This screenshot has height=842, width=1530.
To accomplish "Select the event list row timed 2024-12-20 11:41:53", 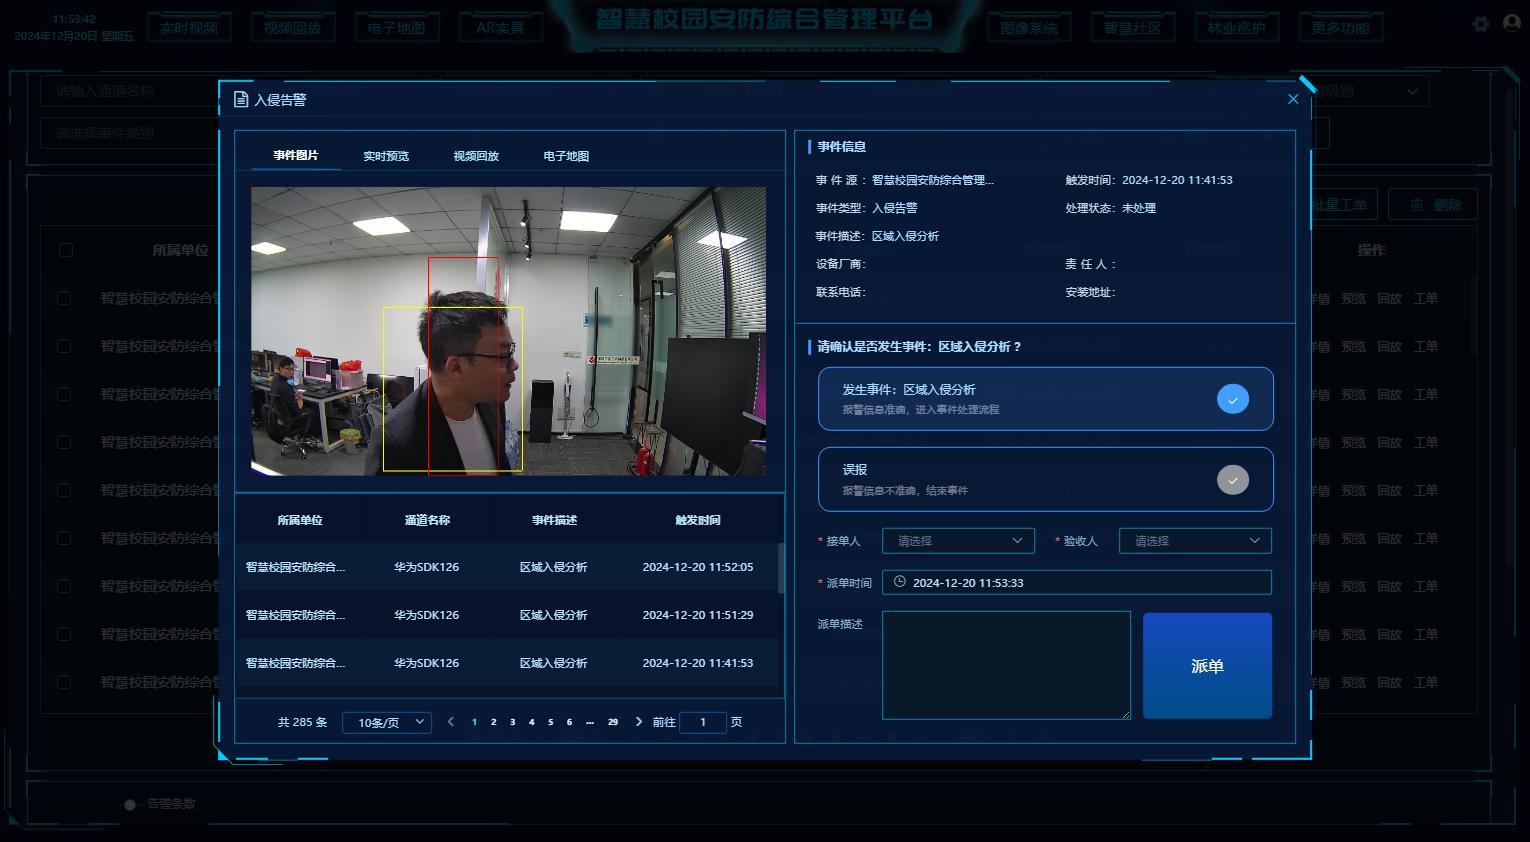I will click(x=506, y=663).
